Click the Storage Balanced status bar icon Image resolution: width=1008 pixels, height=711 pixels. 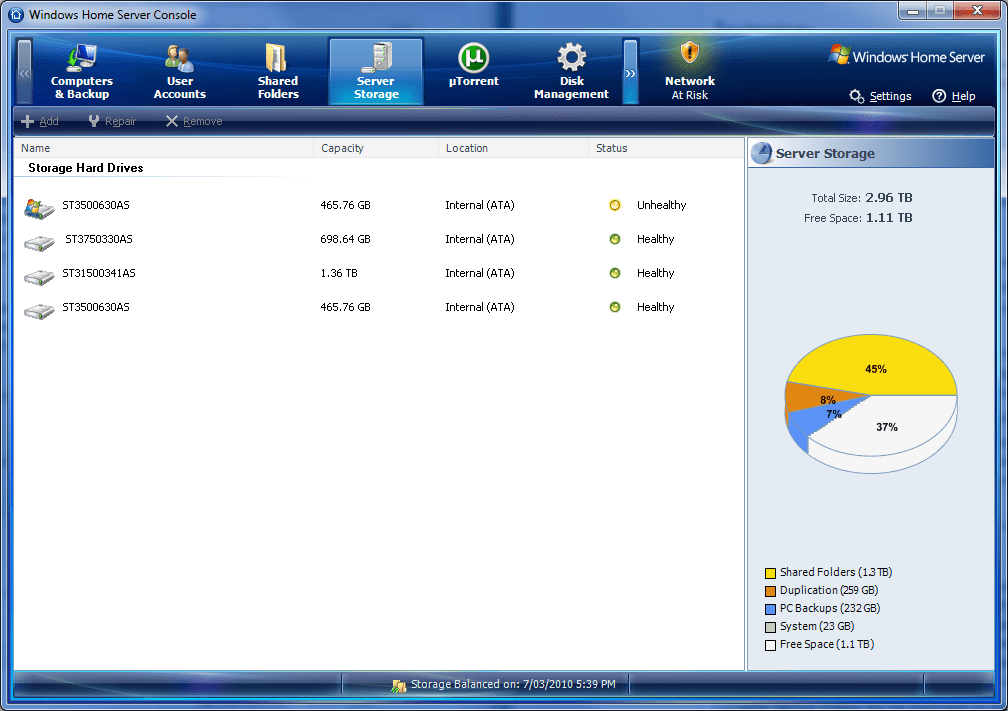pos(399,685)
